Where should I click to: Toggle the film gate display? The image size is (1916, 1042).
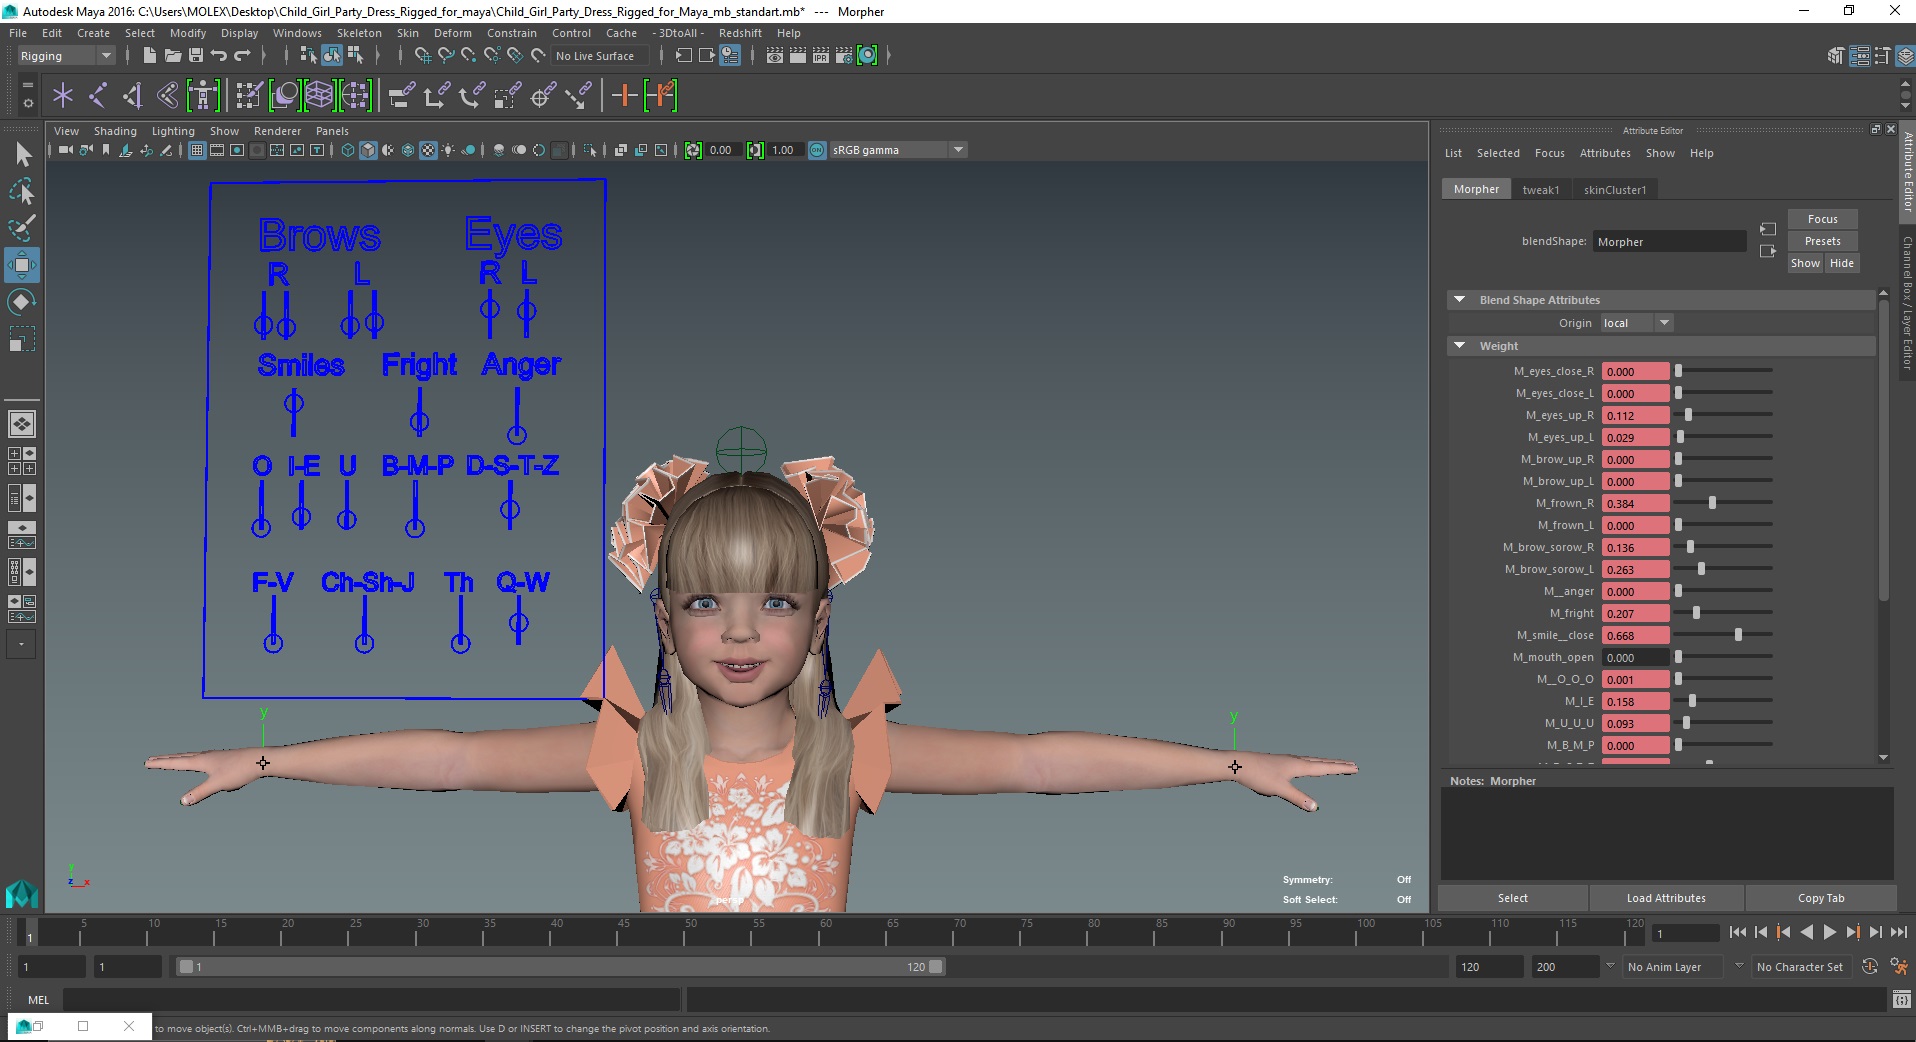pos(217,150)
